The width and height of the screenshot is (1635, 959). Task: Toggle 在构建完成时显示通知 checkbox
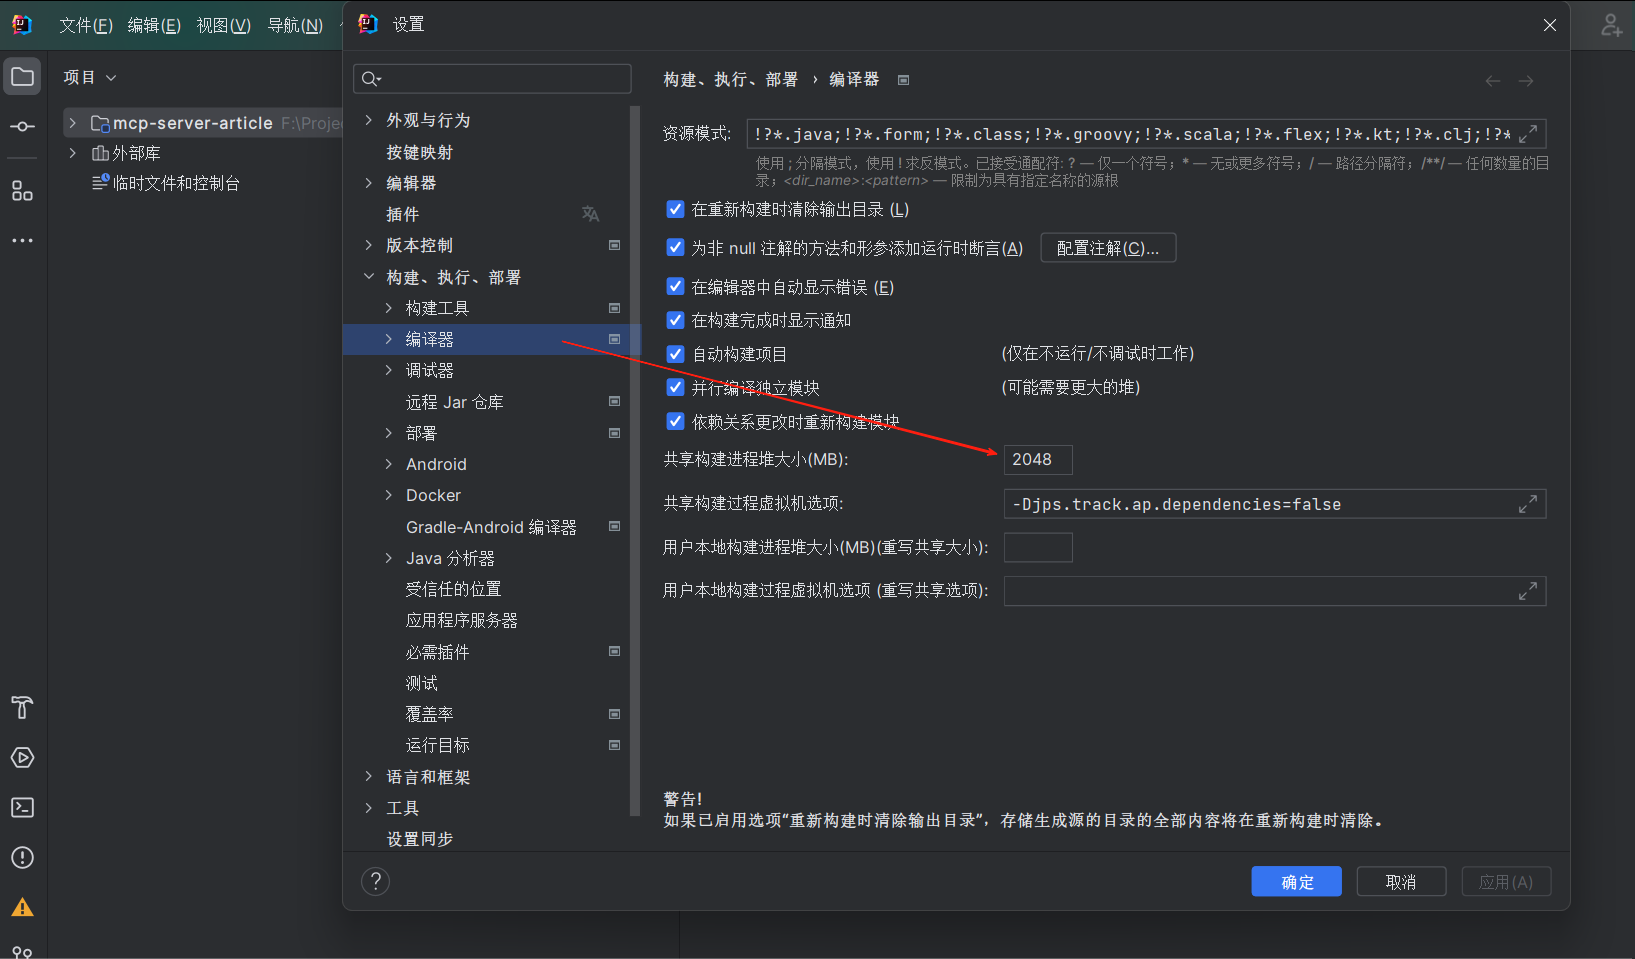coord(676,320)
